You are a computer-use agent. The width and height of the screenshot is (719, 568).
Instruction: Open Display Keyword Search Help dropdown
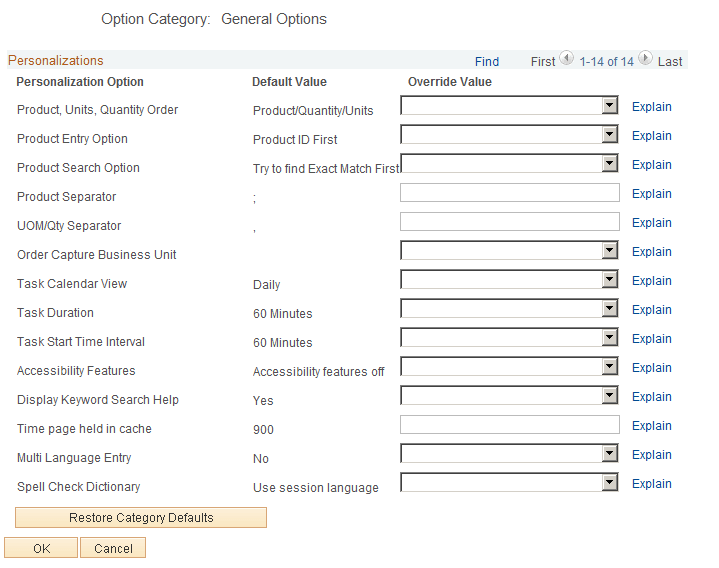point(509,395)
